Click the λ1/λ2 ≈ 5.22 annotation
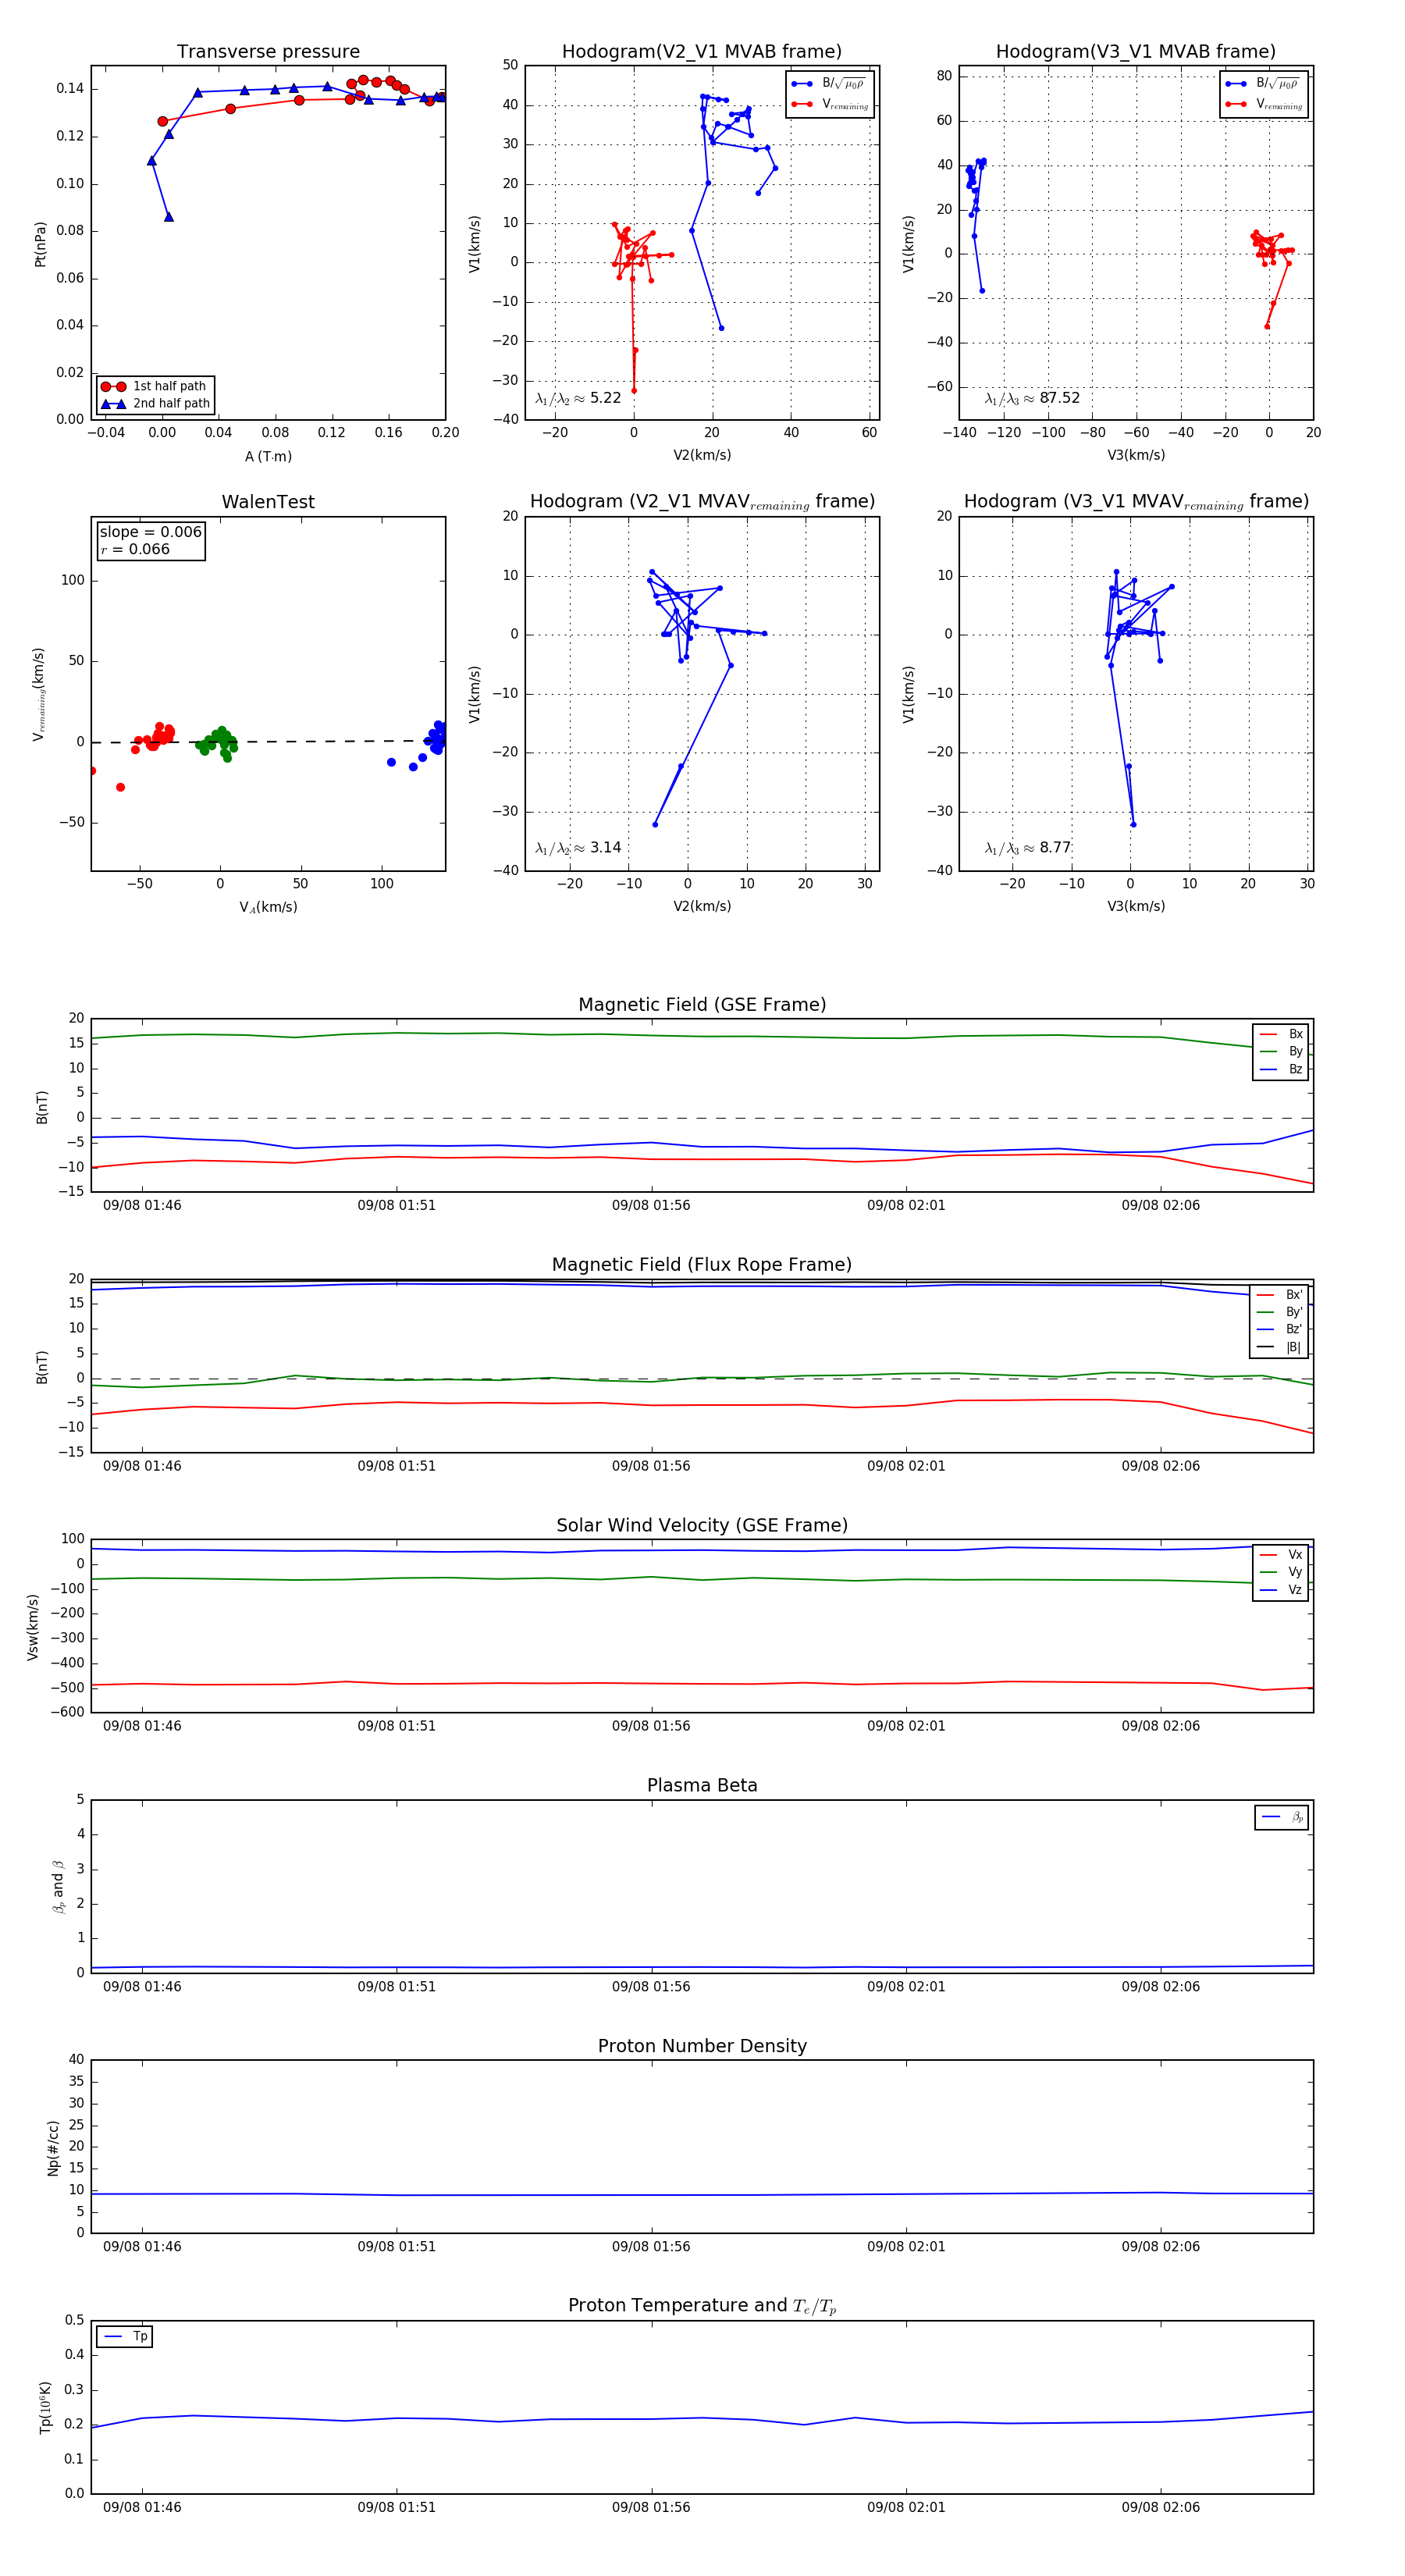This screenshot has width=1405, height=2576. pyautogui.click(x=578, y=398)
